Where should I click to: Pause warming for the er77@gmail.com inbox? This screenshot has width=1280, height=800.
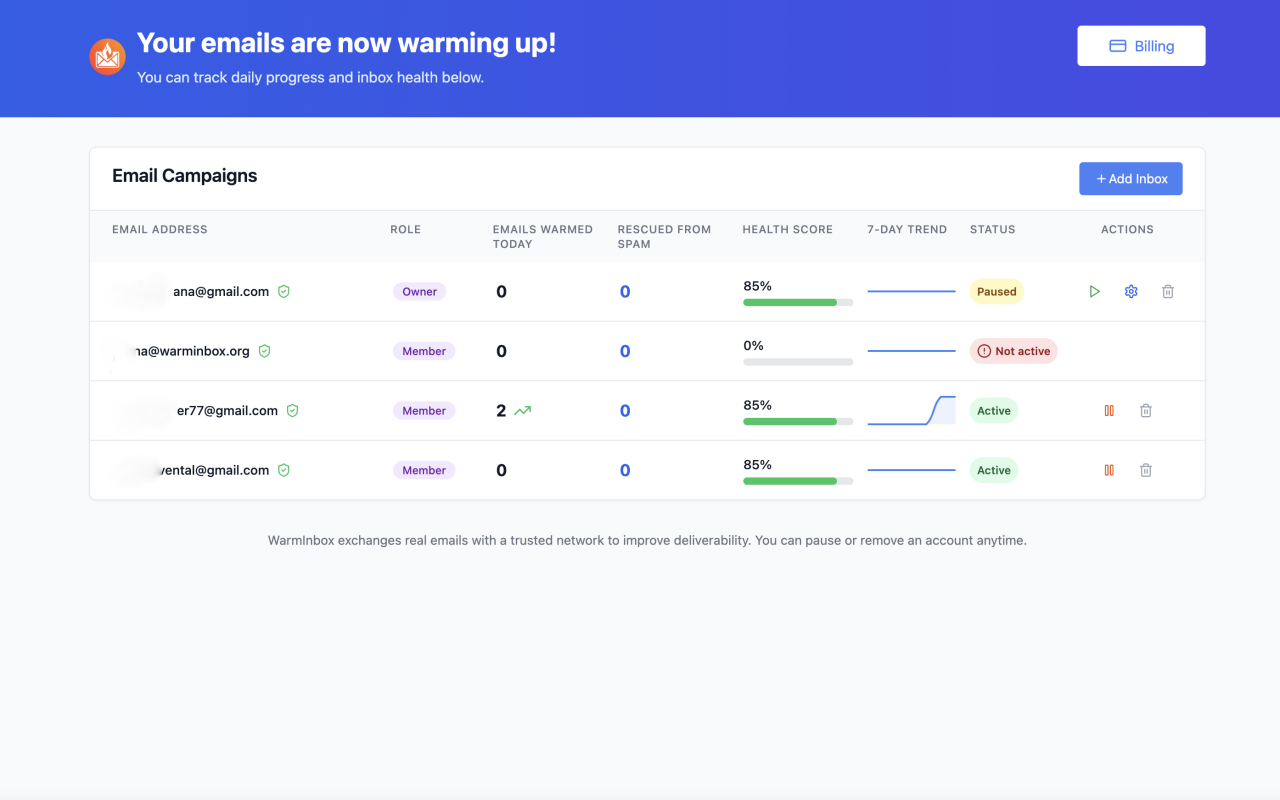click(1108, 410)
